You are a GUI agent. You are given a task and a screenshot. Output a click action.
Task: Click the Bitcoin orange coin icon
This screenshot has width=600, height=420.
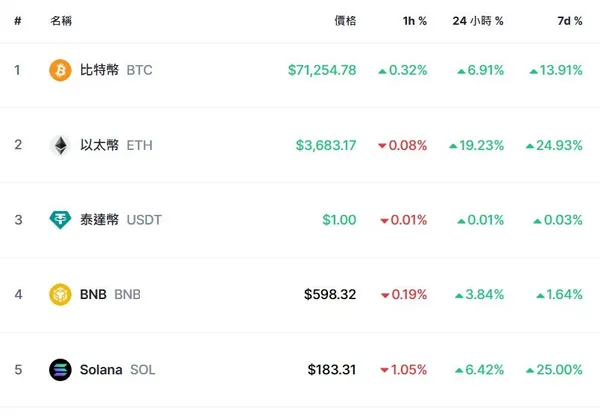coord(61,70)
